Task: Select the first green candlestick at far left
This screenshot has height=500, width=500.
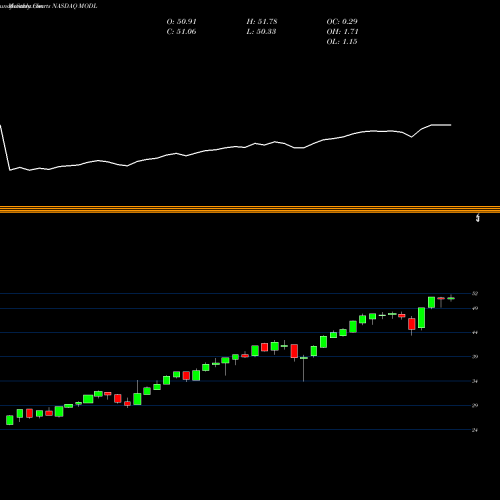Action: point(10,420)
